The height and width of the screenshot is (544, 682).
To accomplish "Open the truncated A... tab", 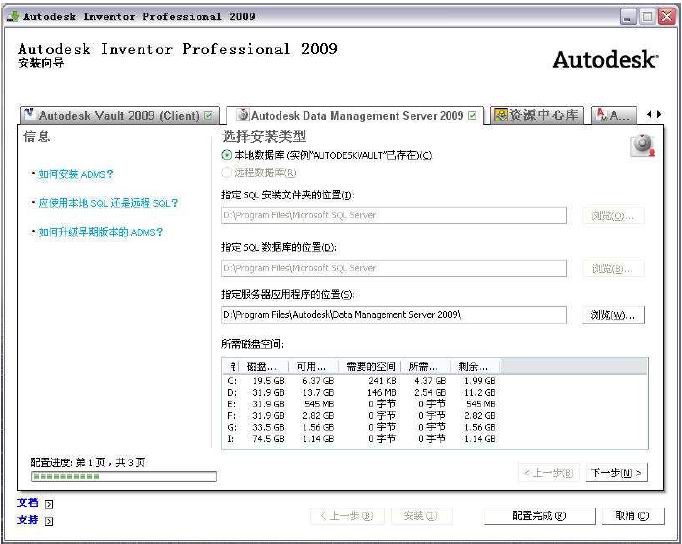I will click(x=614, y=115).
